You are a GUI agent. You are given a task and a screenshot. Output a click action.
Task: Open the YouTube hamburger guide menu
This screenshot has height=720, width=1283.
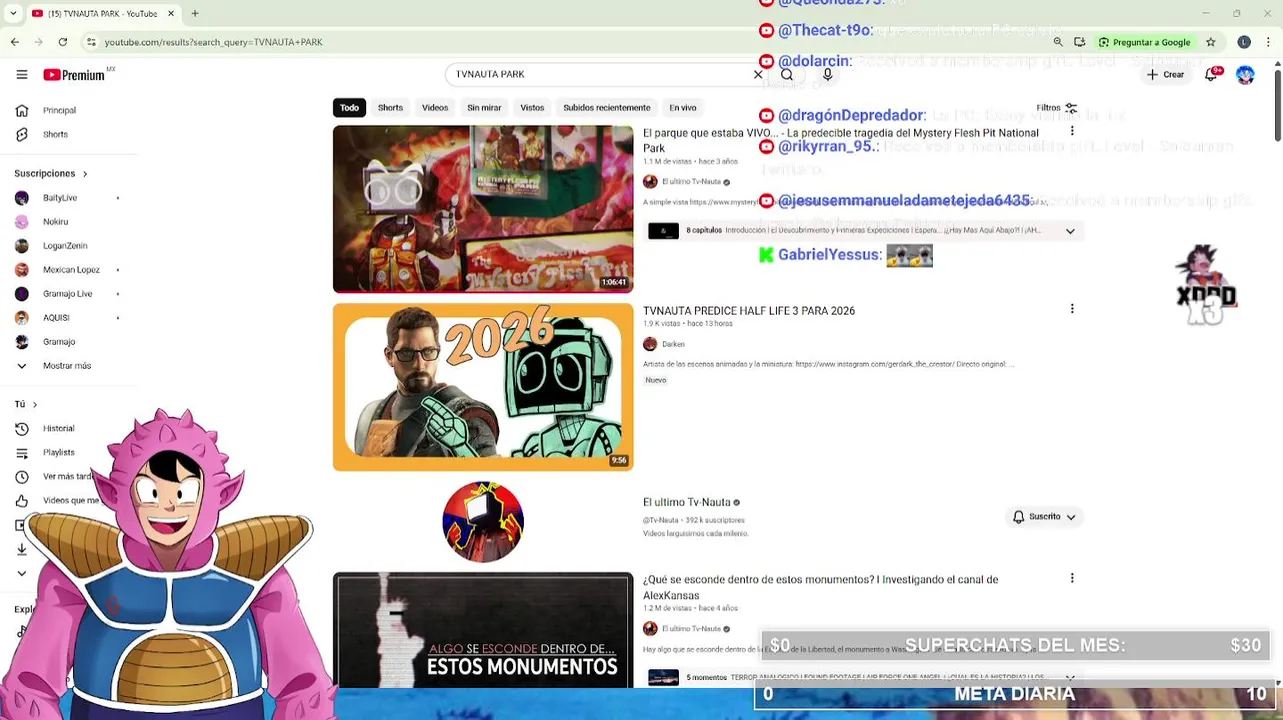pyautogui.click(x=21, y=74)
